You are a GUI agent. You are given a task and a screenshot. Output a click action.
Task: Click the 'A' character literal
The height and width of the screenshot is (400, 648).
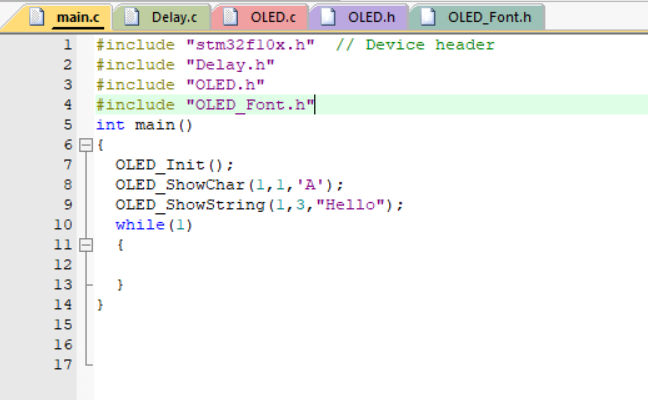pos(310,185)
